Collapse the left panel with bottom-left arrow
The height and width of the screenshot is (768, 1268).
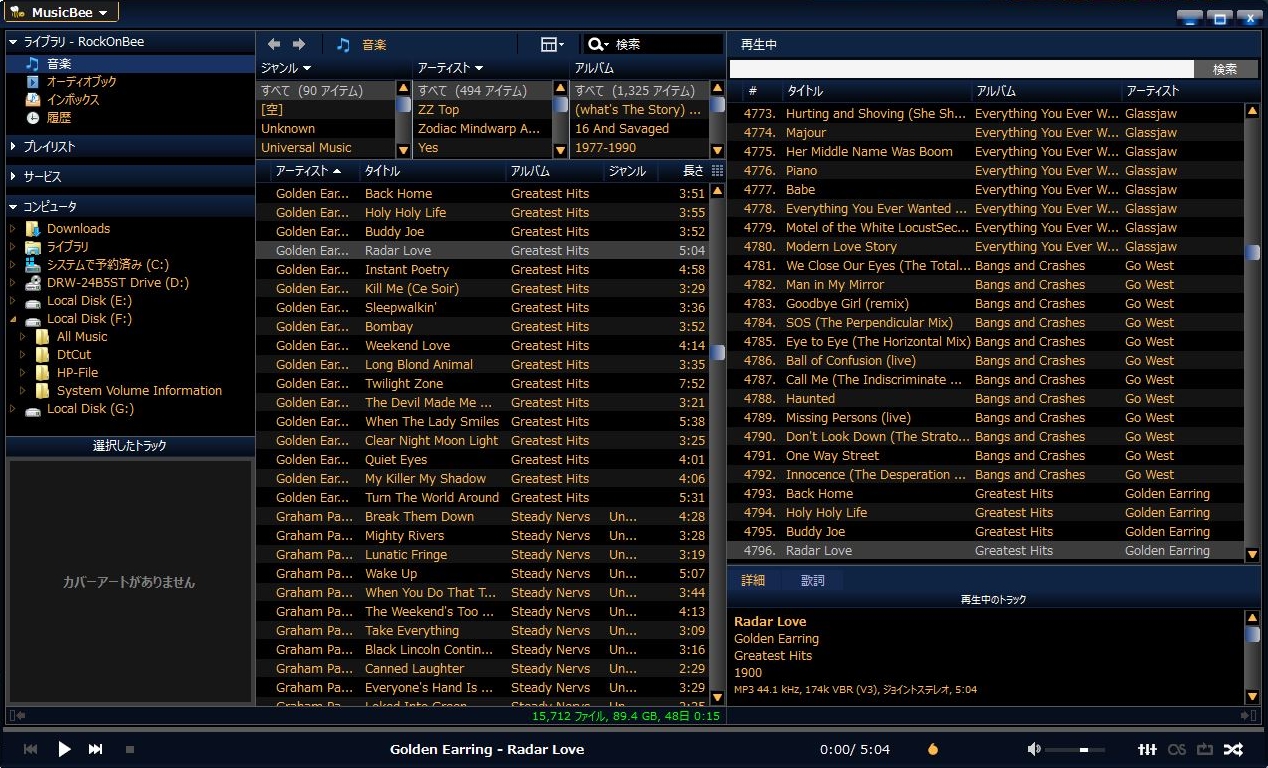click(16, 715)
